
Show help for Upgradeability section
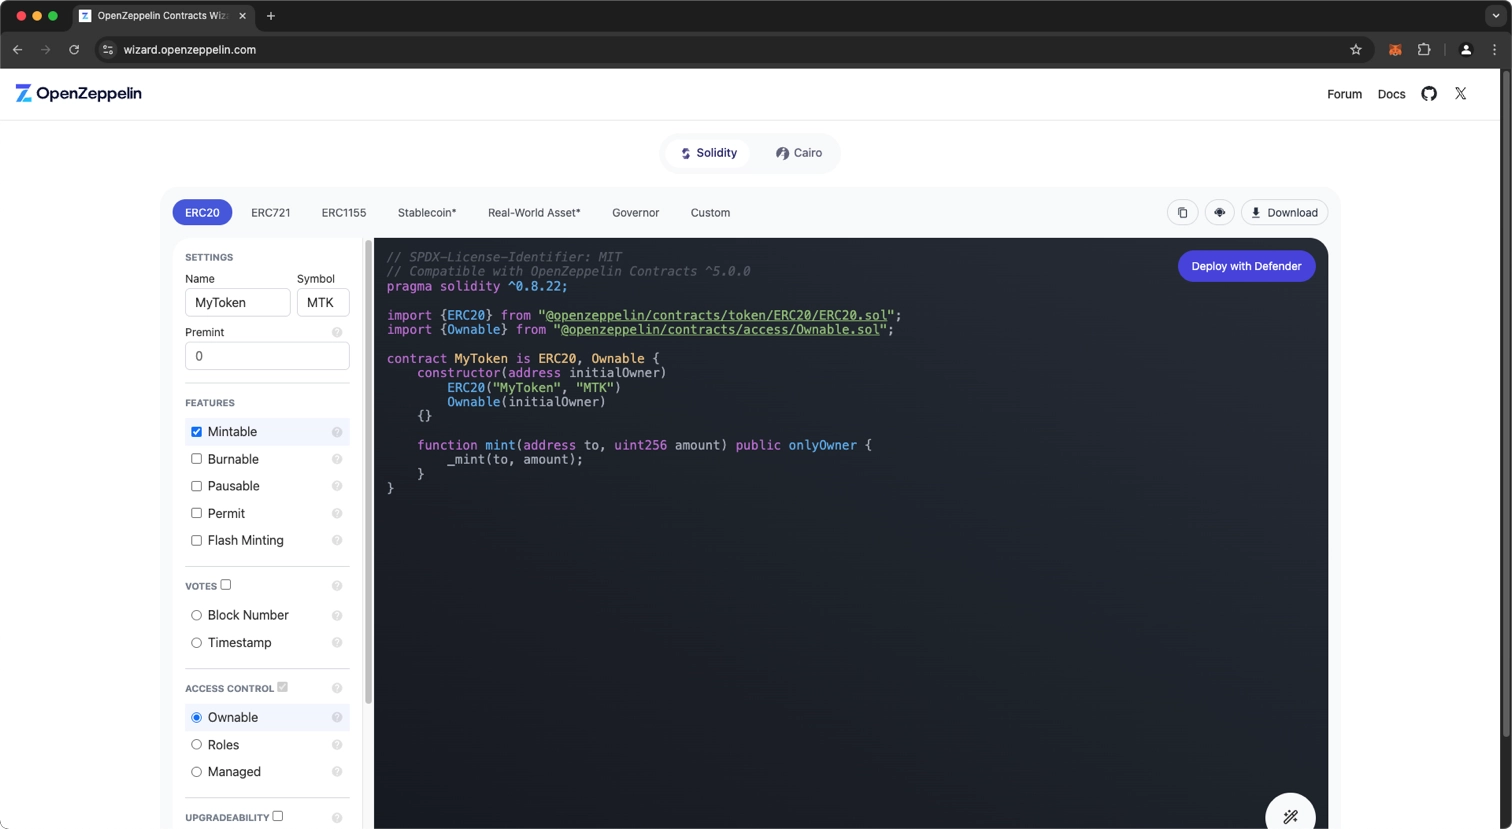tap(337, 818)
